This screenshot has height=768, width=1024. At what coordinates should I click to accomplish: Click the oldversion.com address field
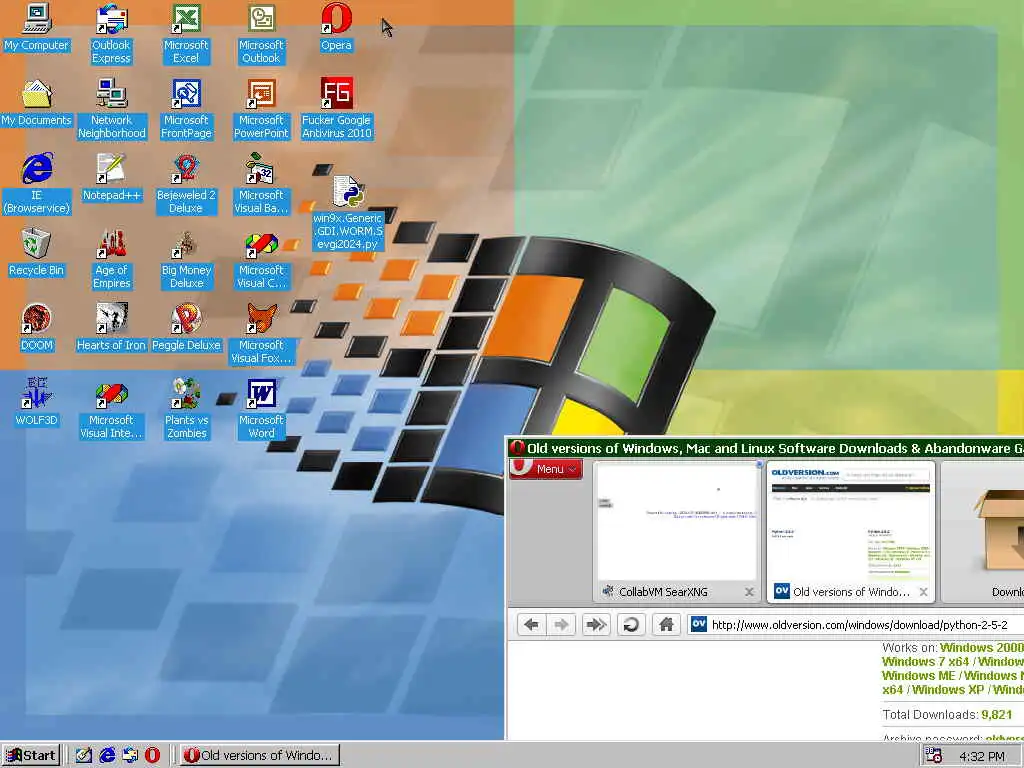[859, 625]
